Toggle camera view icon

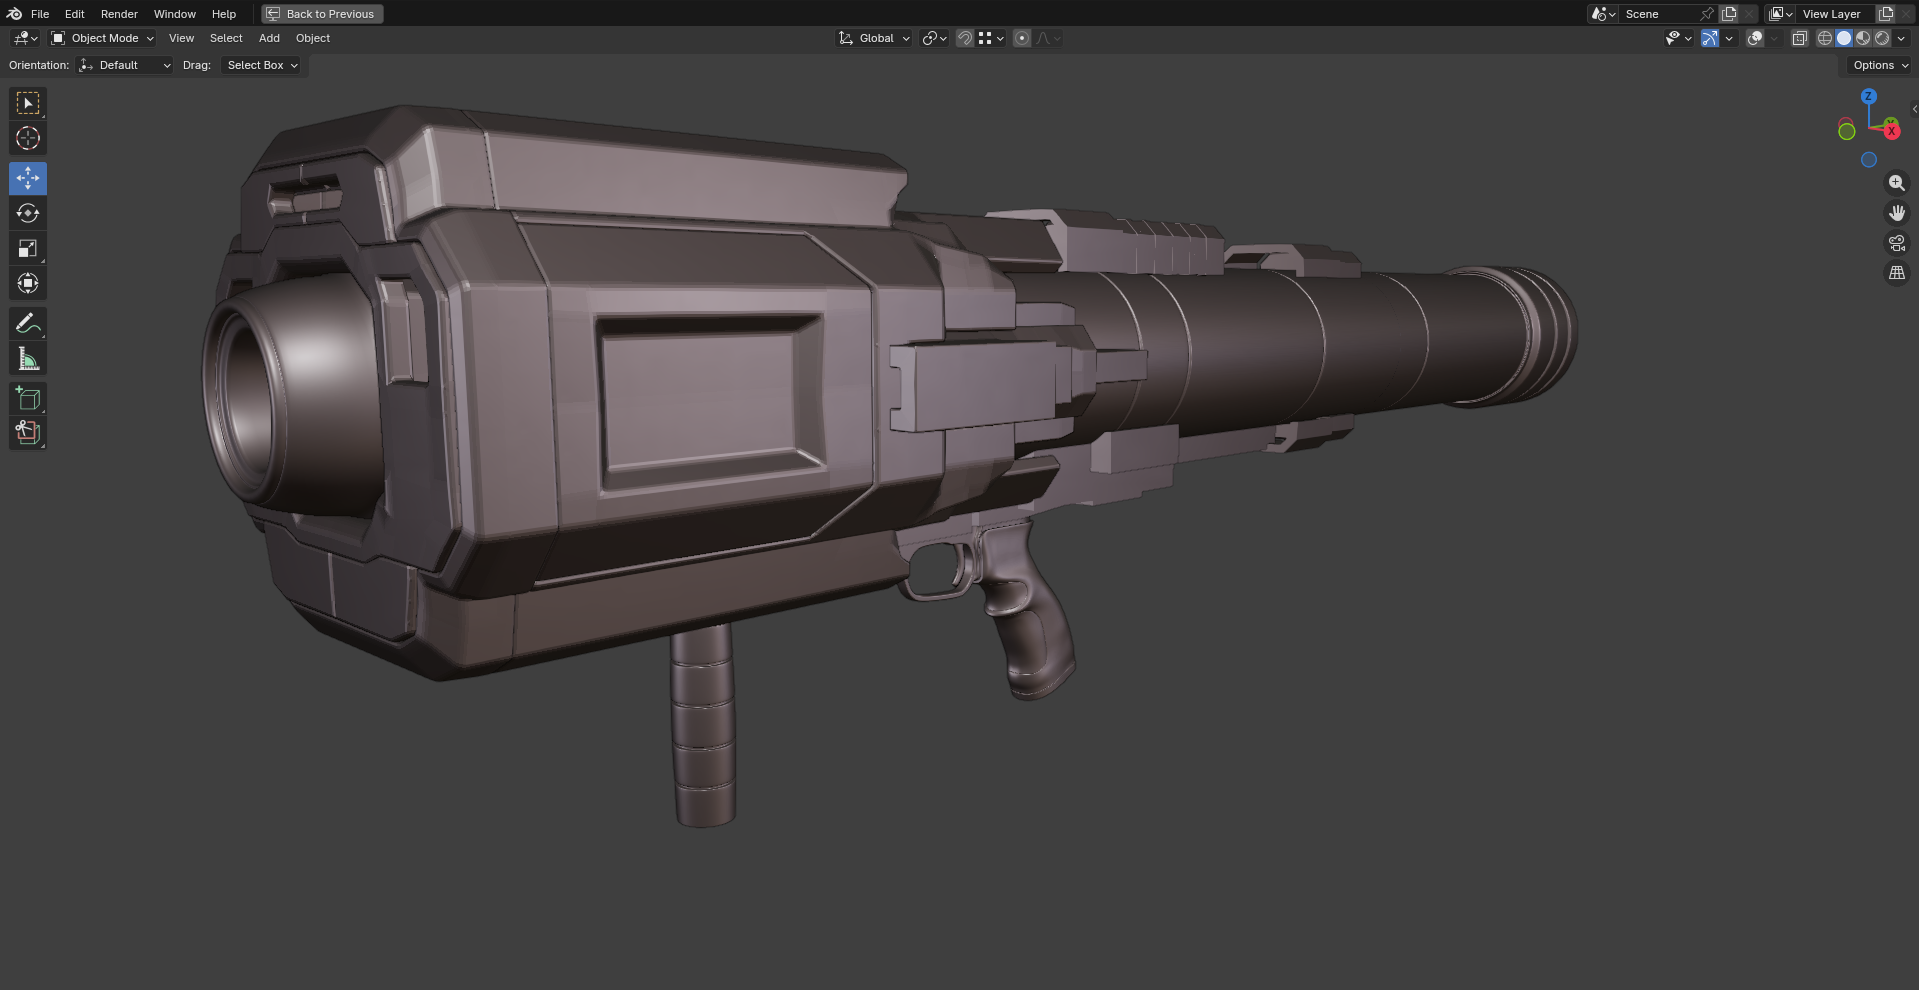click(1896, 243)
